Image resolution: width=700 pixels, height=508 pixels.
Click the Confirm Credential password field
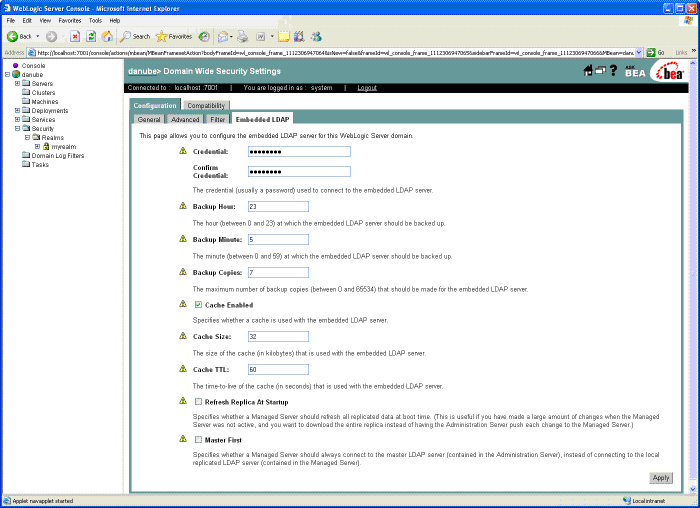tap(299, 172)
